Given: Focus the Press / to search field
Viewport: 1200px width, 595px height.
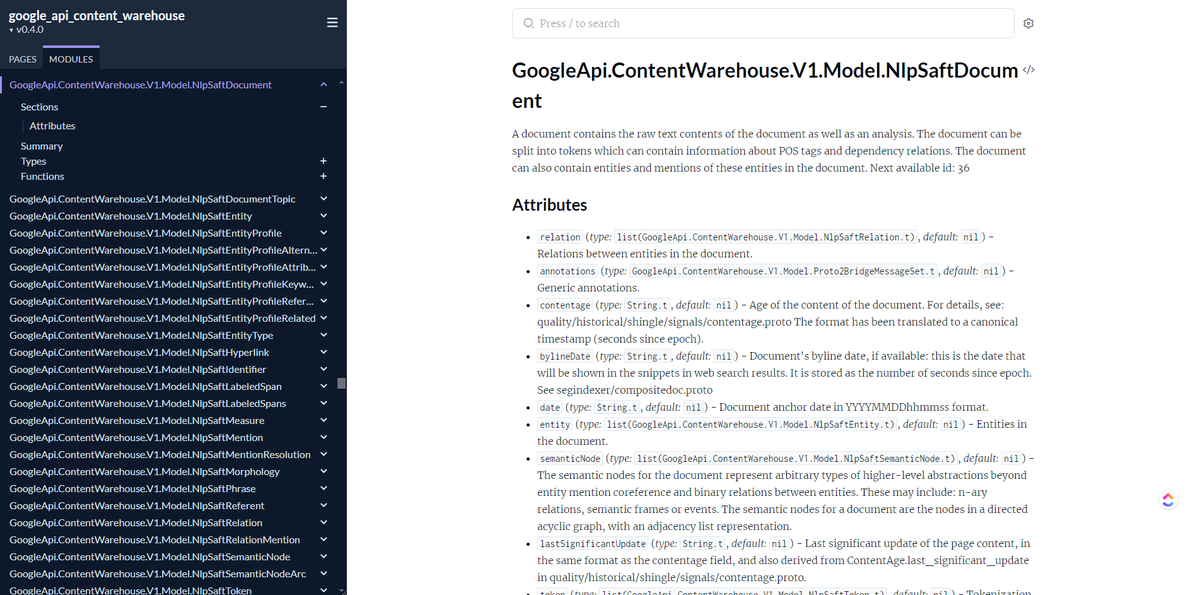Looking at the screenshot, I should pyautogui.click(x=763, y=23).
